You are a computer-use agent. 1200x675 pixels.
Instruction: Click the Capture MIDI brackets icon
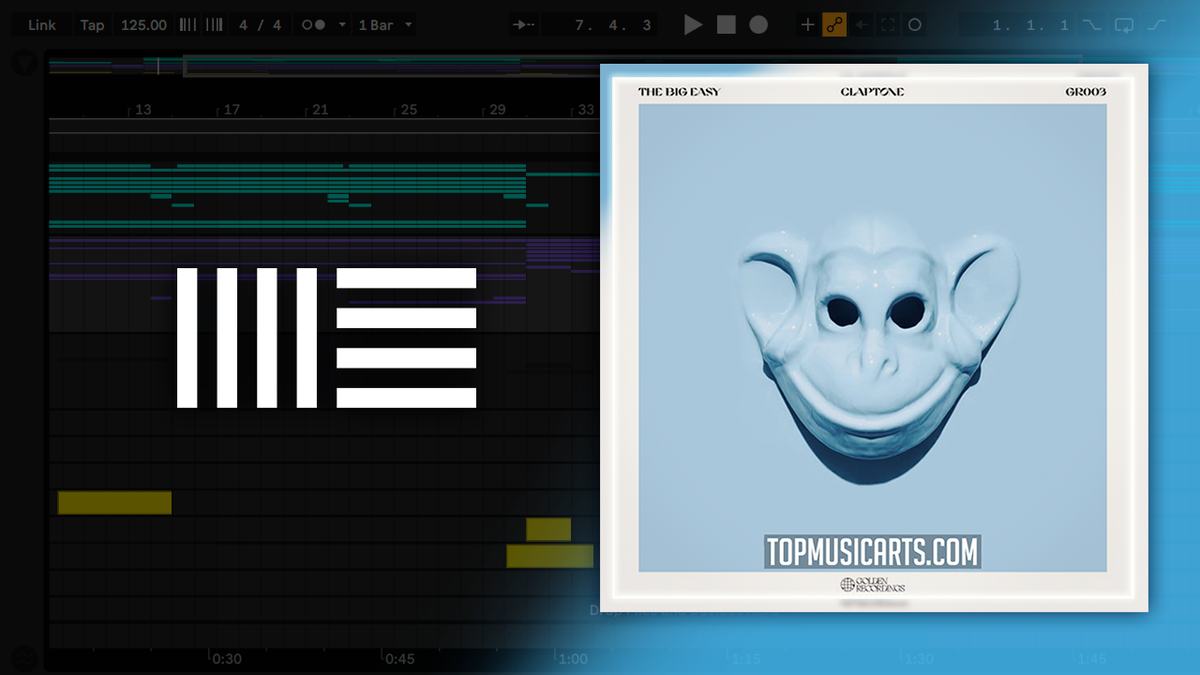tap(888, 24)
